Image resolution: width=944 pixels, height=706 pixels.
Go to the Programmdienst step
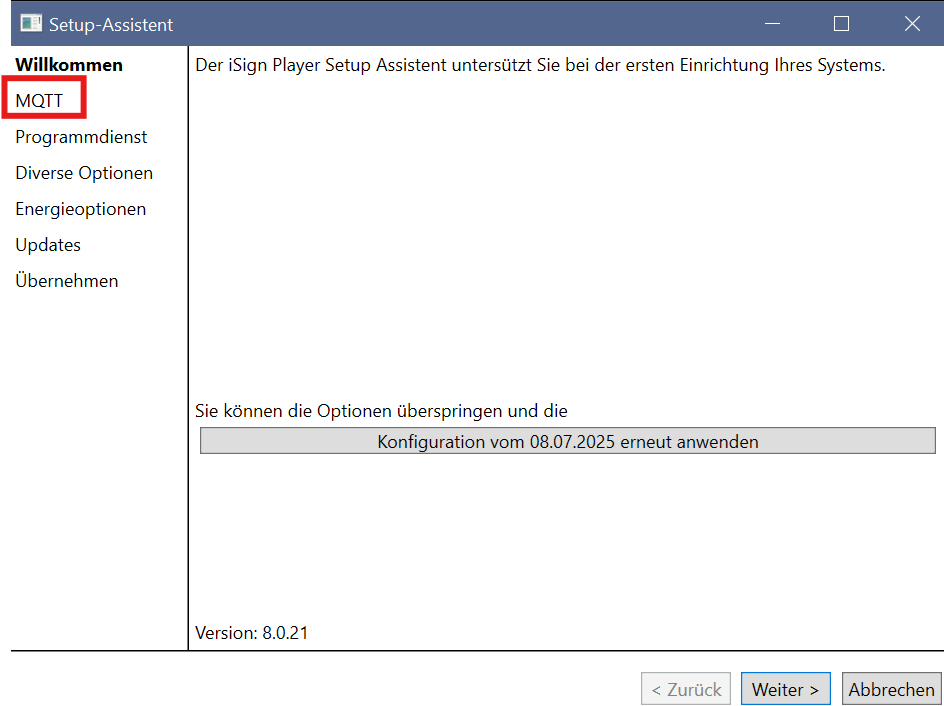point(81,137)
